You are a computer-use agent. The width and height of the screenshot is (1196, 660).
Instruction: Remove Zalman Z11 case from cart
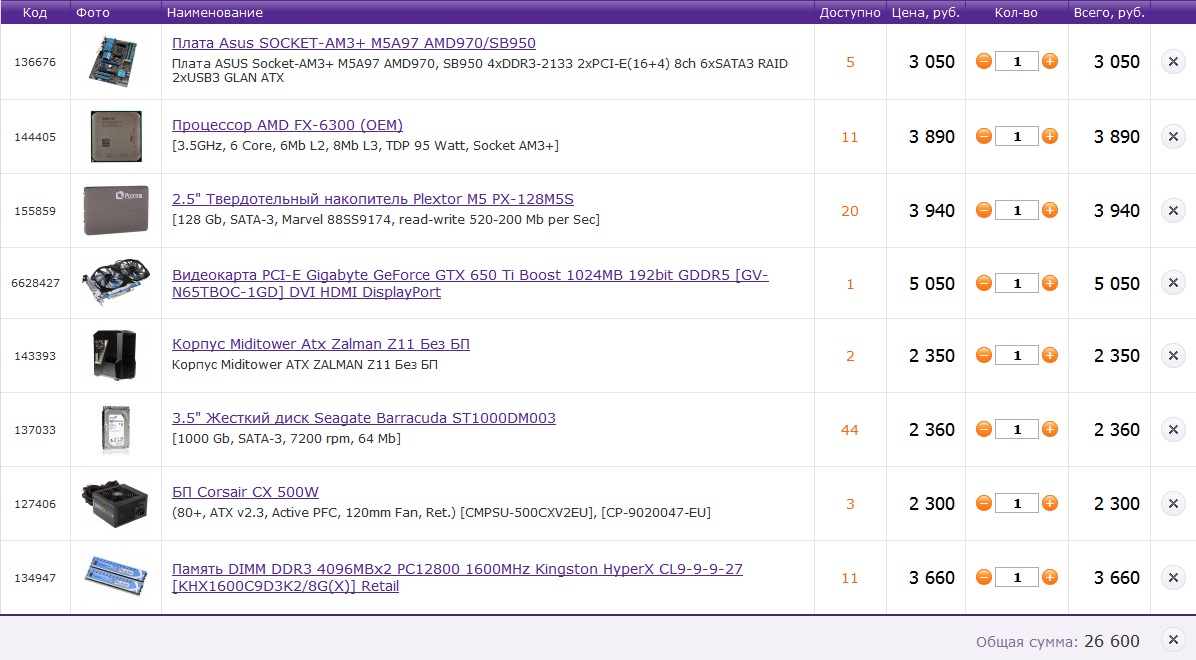(x=1173, y=356)
